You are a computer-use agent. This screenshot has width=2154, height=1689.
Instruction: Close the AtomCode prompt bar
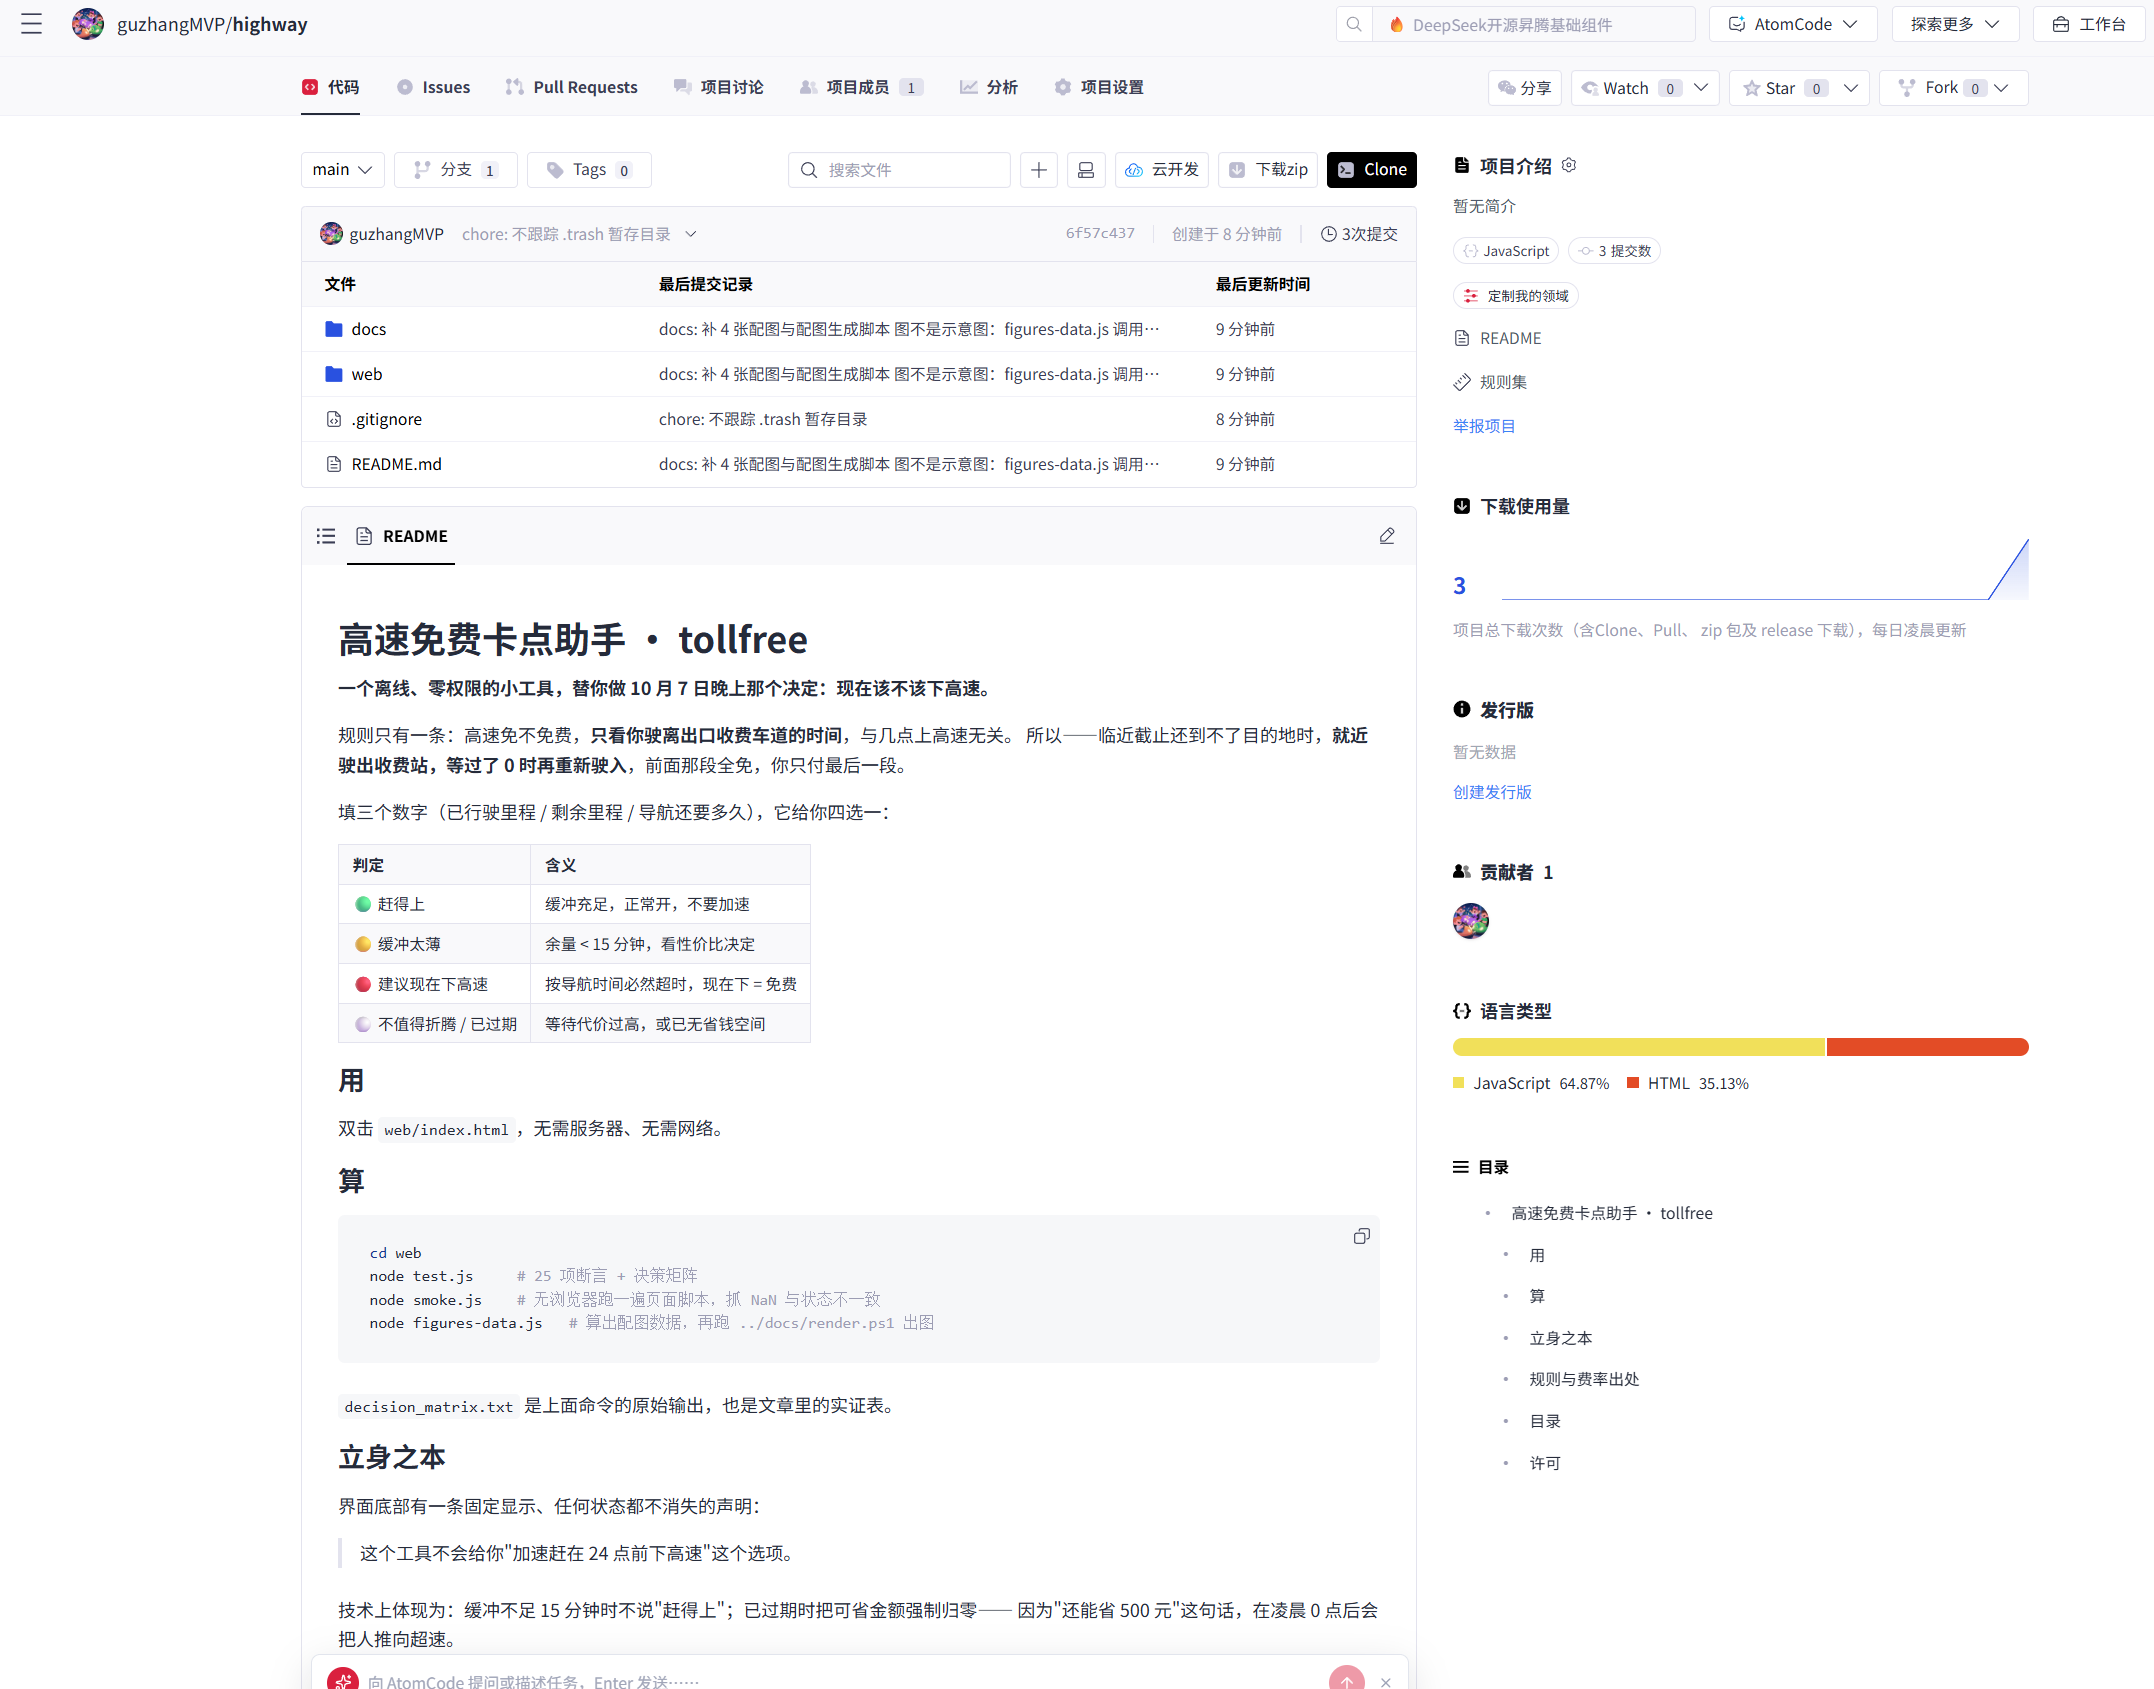(1386, 1682)
